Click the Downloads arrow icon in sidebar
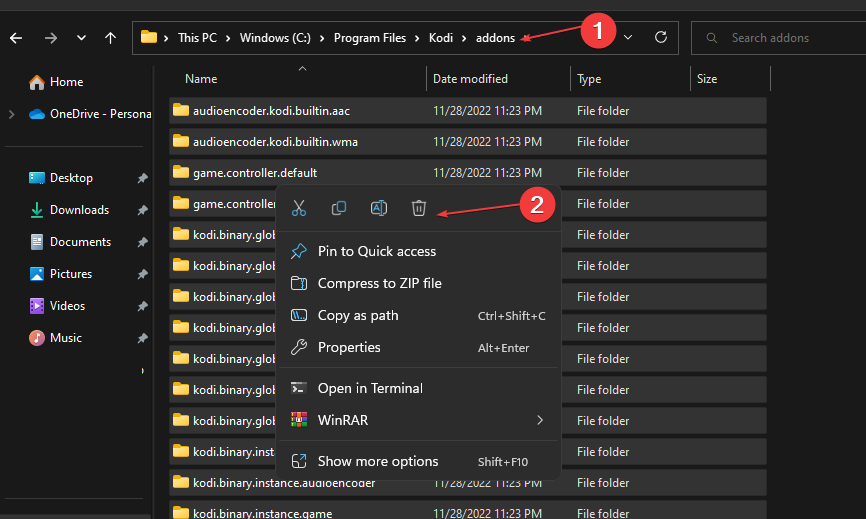This screenshot has height=519, width=866. point(37,210)
